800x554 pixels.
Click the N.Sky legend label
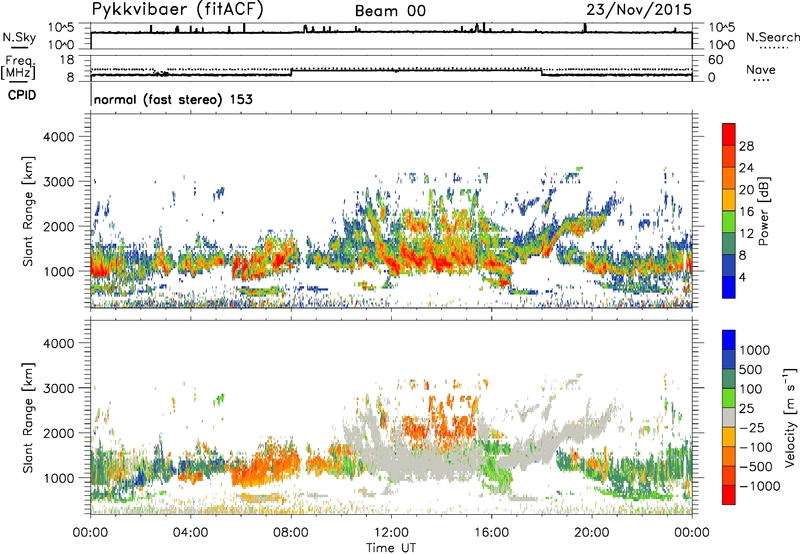(x=19, y=37)
